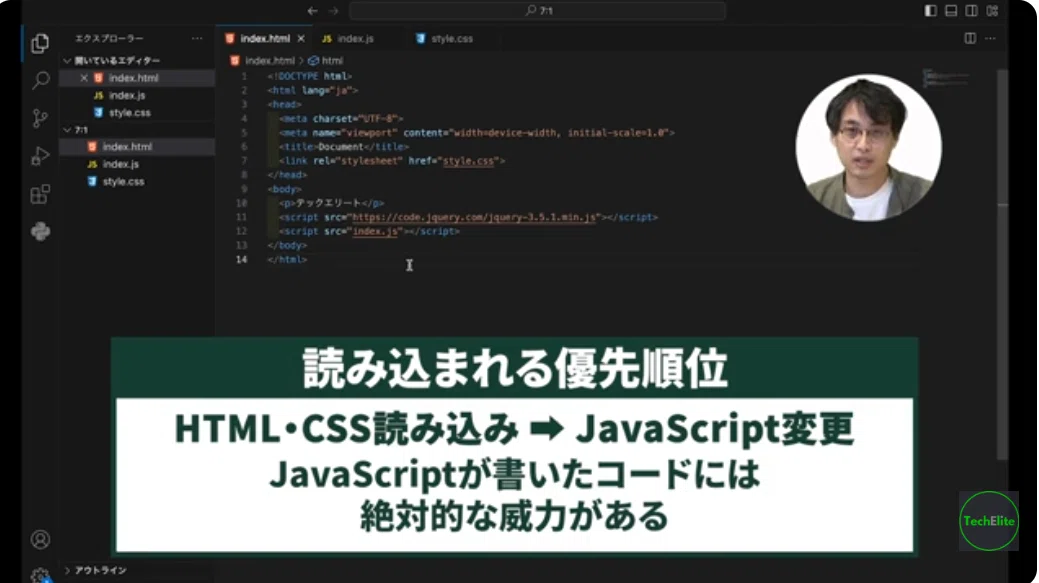Go forward with the right arrow

(333, 11)
